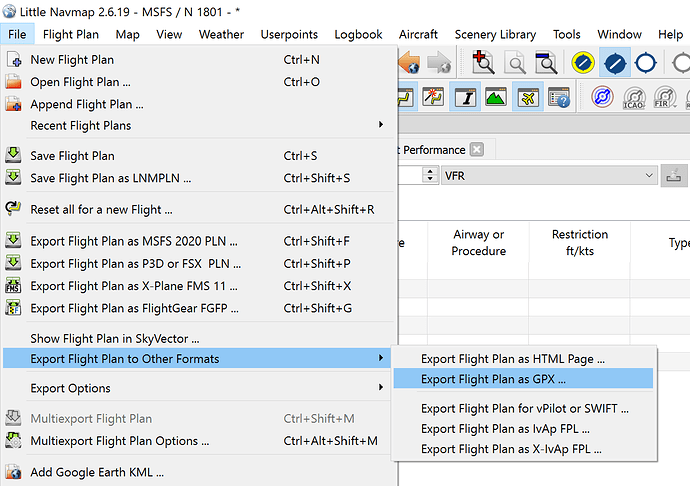
Task: Click the ICAO airspaces icon
Action: (634, 98)
